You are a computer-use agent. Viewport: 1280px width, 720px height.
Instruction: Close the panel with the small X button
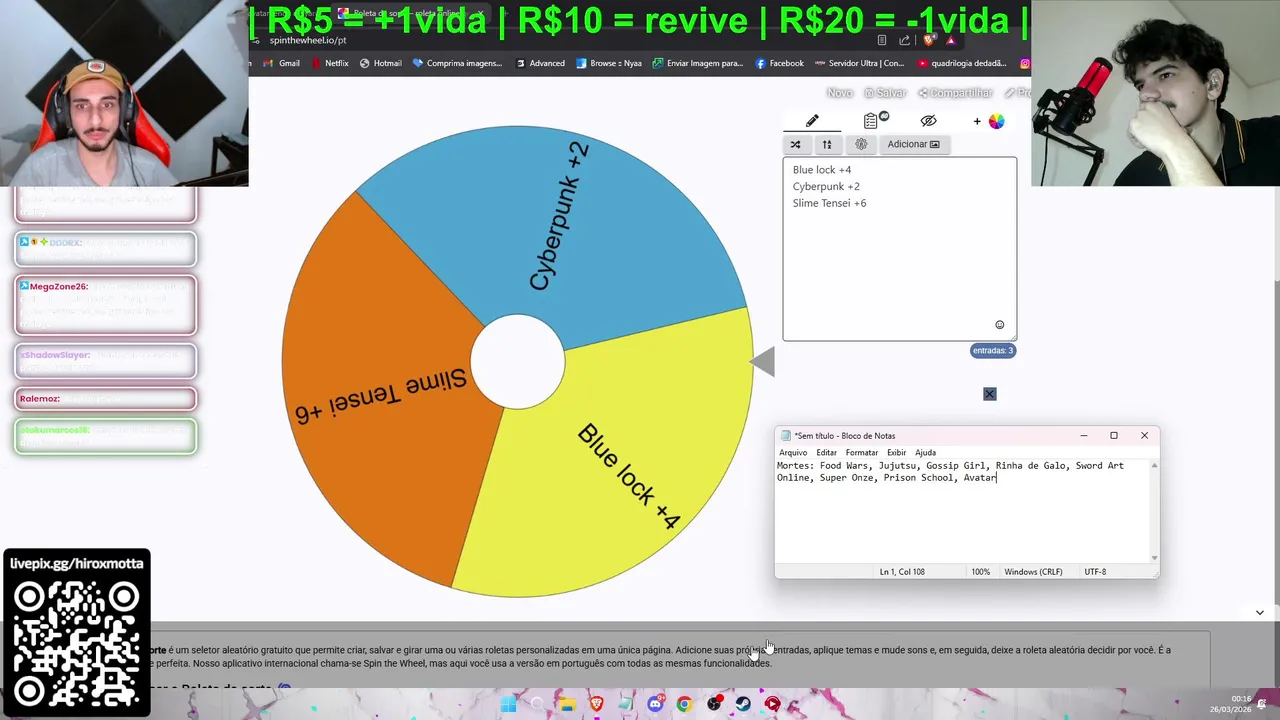pyautogui.click(x=990, y=394)
